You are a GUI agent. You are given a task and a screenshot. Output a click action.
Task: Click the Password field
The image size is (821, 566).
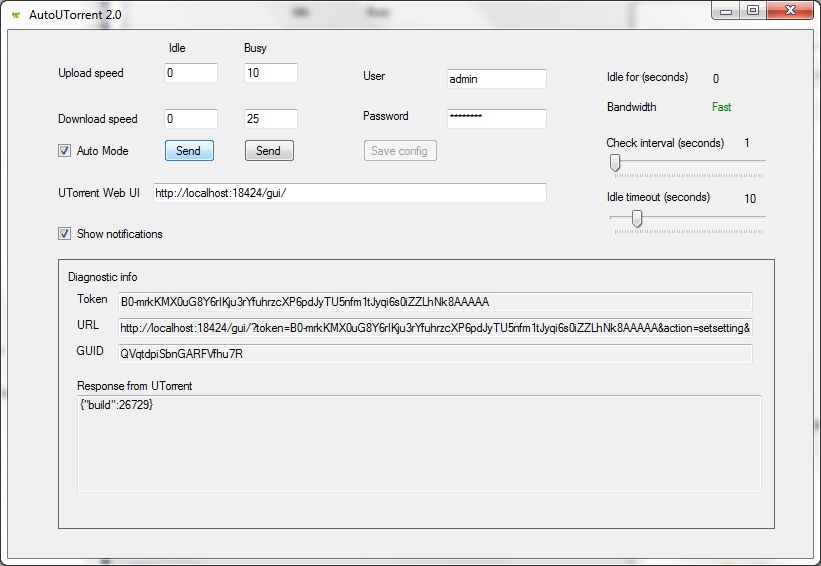tap(496, 119)
